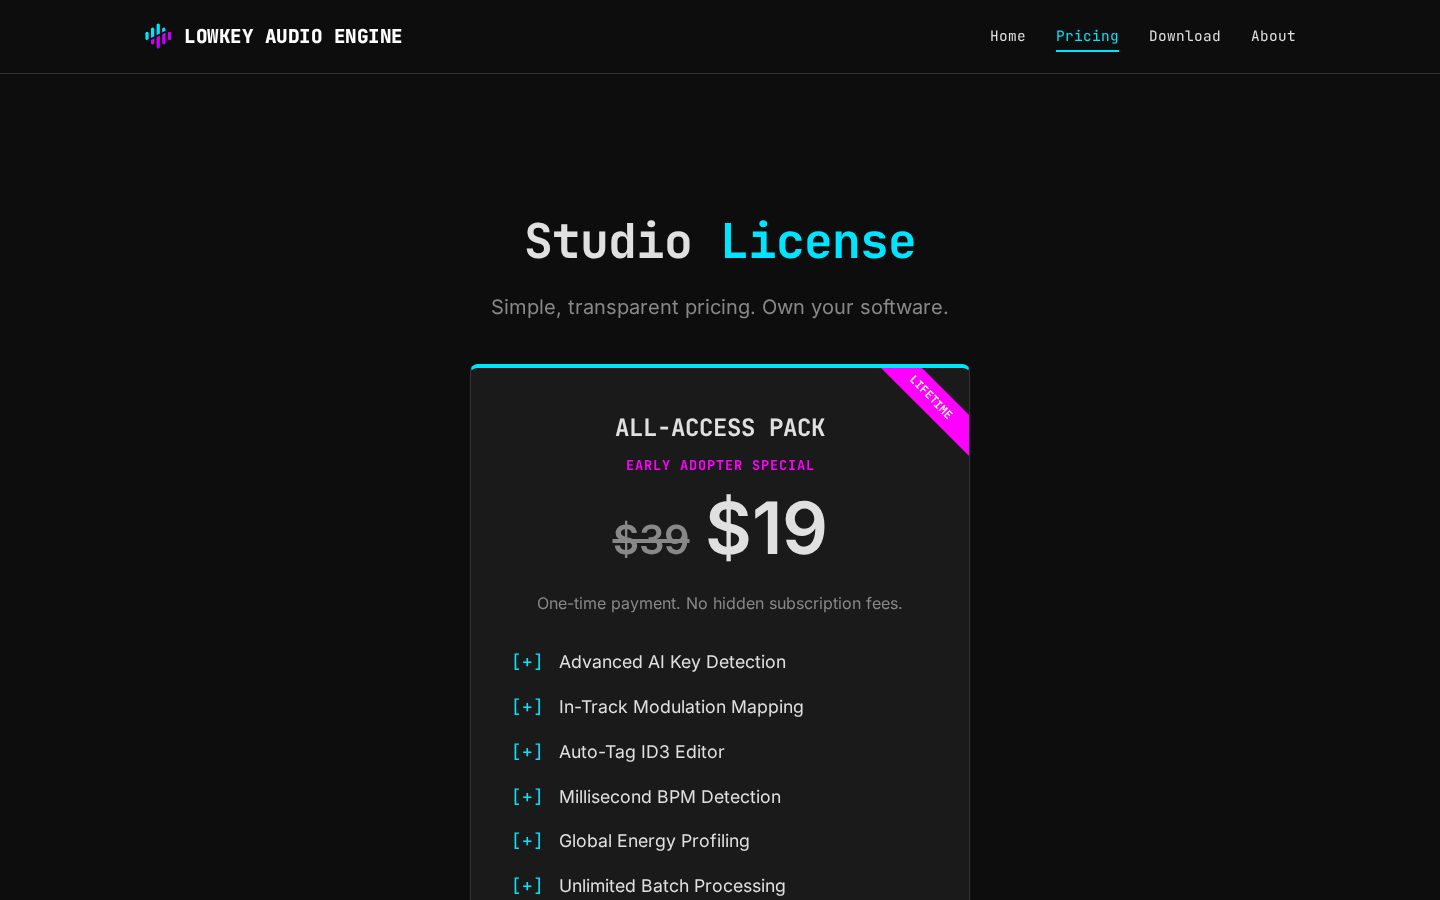This screenshot has height=900, width=1440.
Task: Go to the Home page
Action: (1008, 36)
